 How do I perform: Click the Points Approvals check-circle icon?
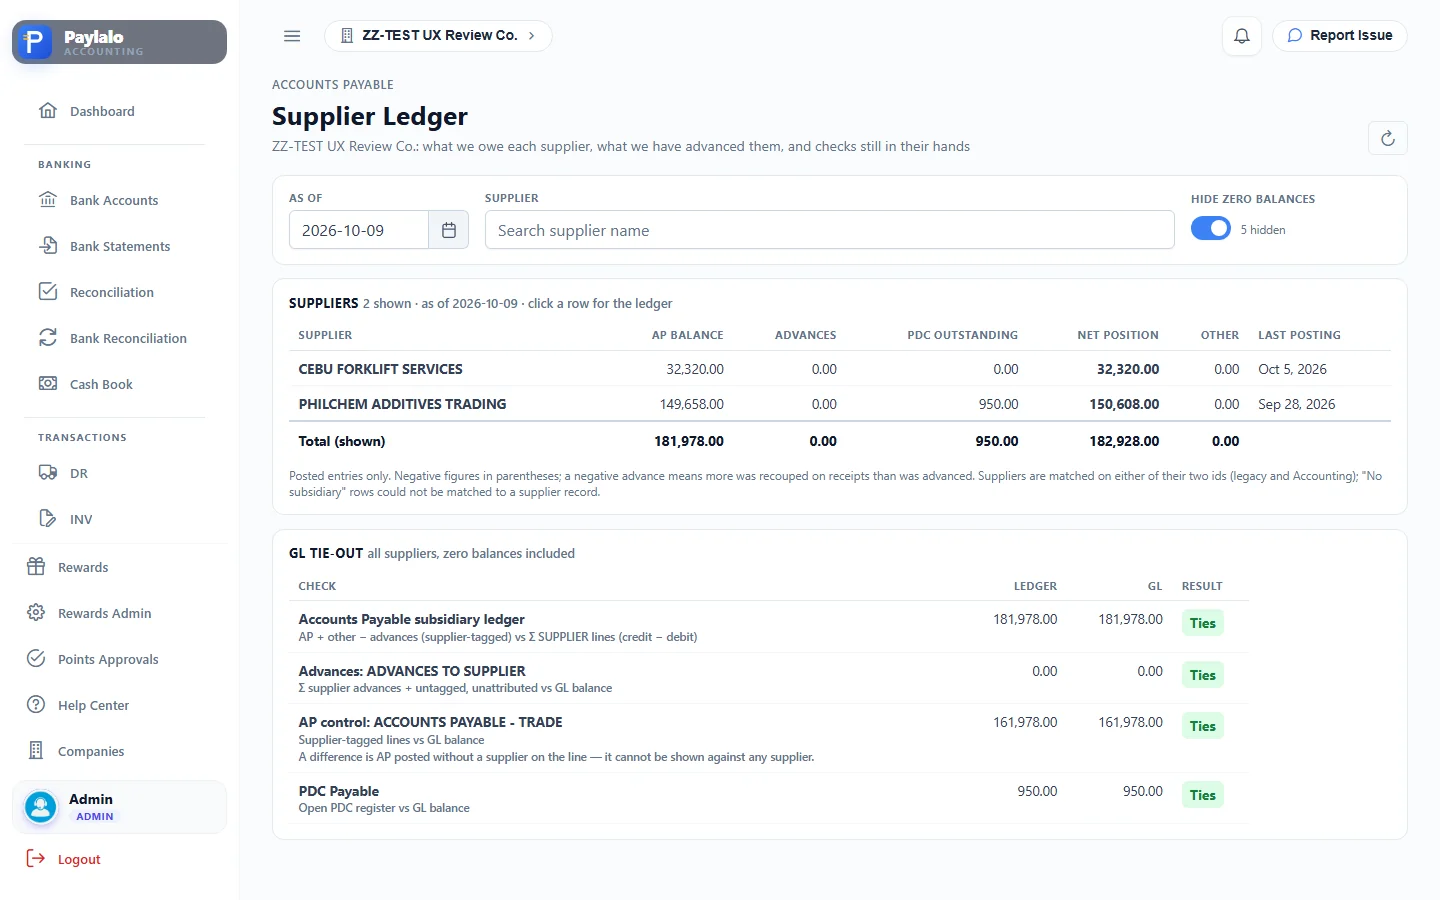[36, 659]
